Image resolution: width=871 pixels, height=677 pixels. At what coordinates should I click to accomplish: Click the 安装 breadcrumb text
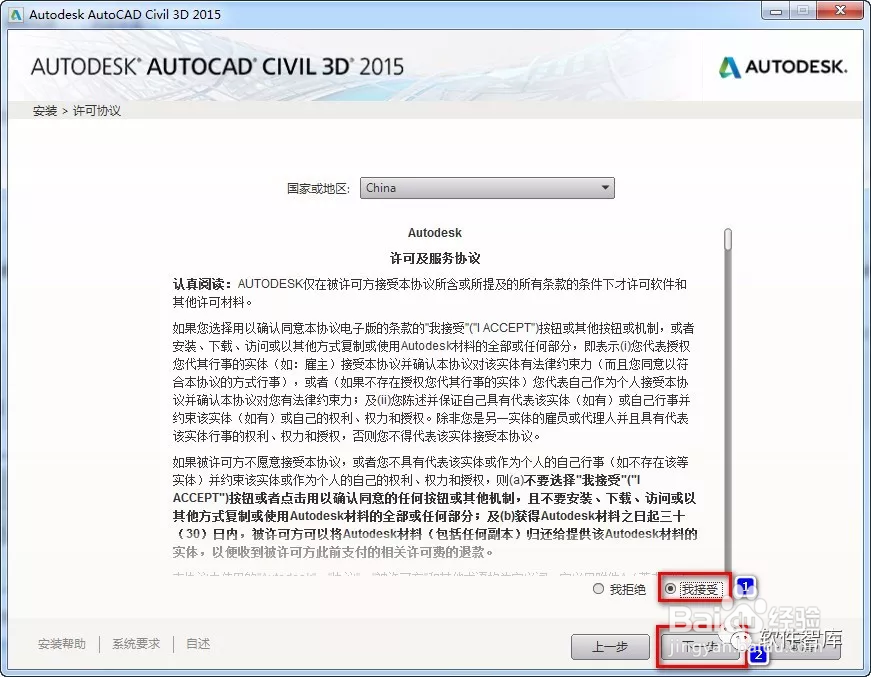(x=45, y=111)
